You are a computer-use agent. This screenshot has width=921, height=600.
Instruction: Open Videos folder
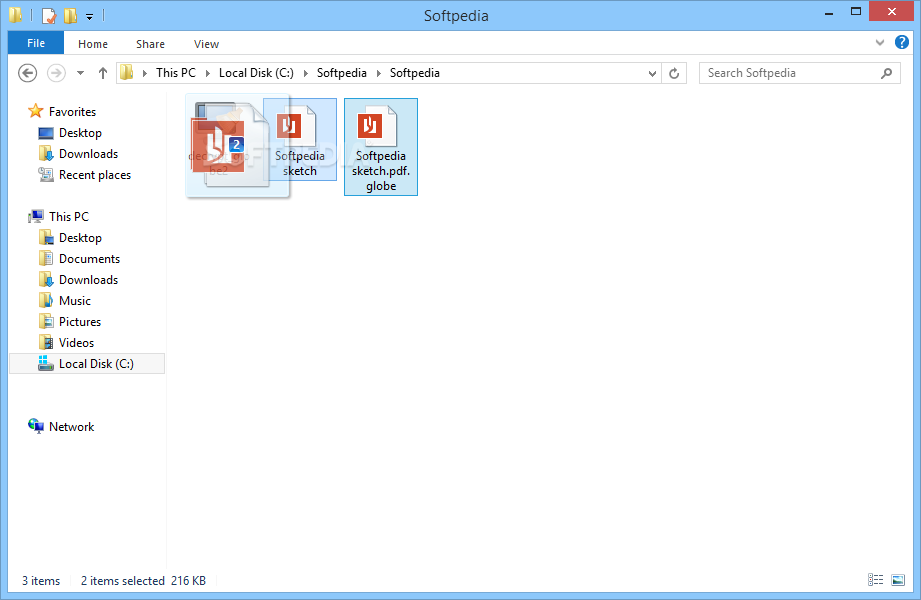pyautogui.click(x=76, y=343)
